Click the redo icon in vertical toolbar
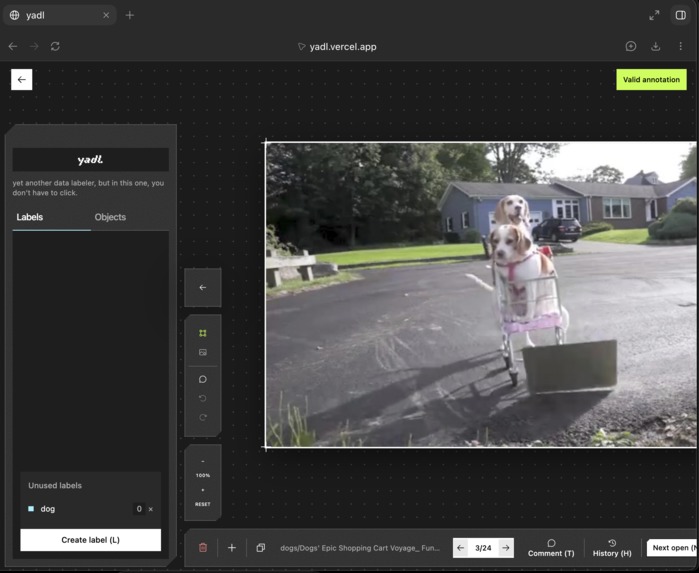The image size is (699, 573). pos(203,417)
